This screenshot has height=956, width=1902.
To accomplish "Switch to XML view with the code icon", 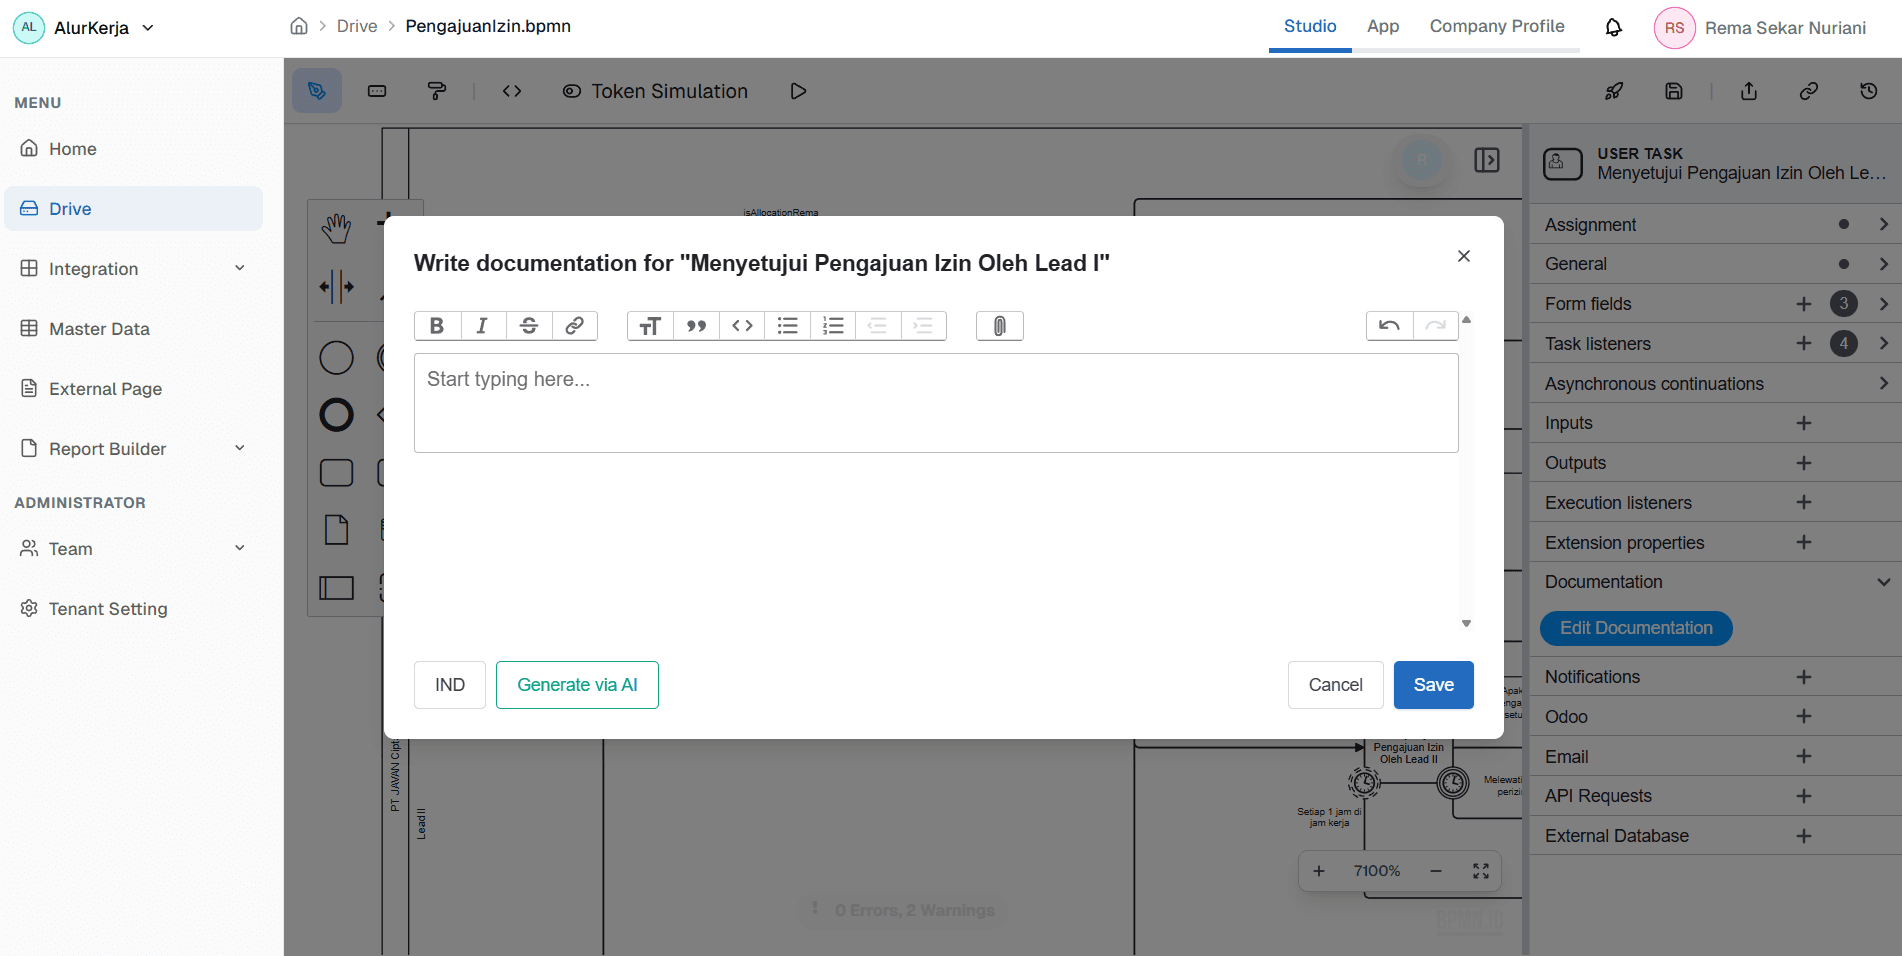I will [511, 91].
